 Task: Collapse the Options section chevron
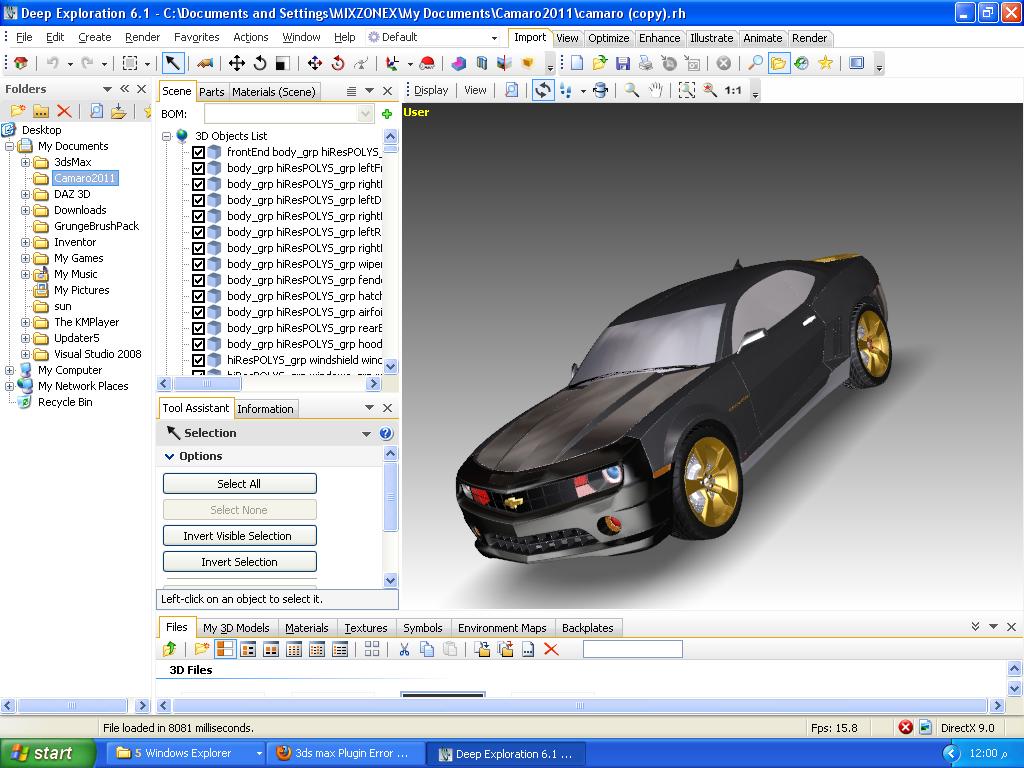170,456
